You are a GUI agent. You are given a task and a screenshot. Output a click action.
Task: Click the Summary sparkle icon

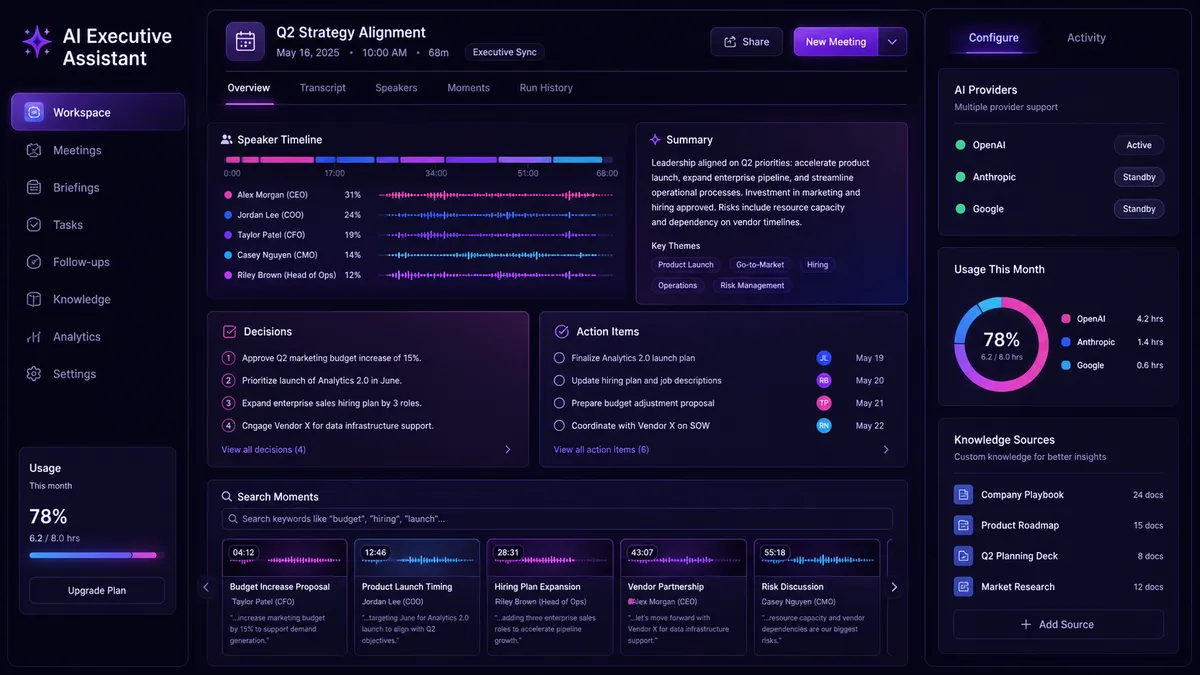655,140
